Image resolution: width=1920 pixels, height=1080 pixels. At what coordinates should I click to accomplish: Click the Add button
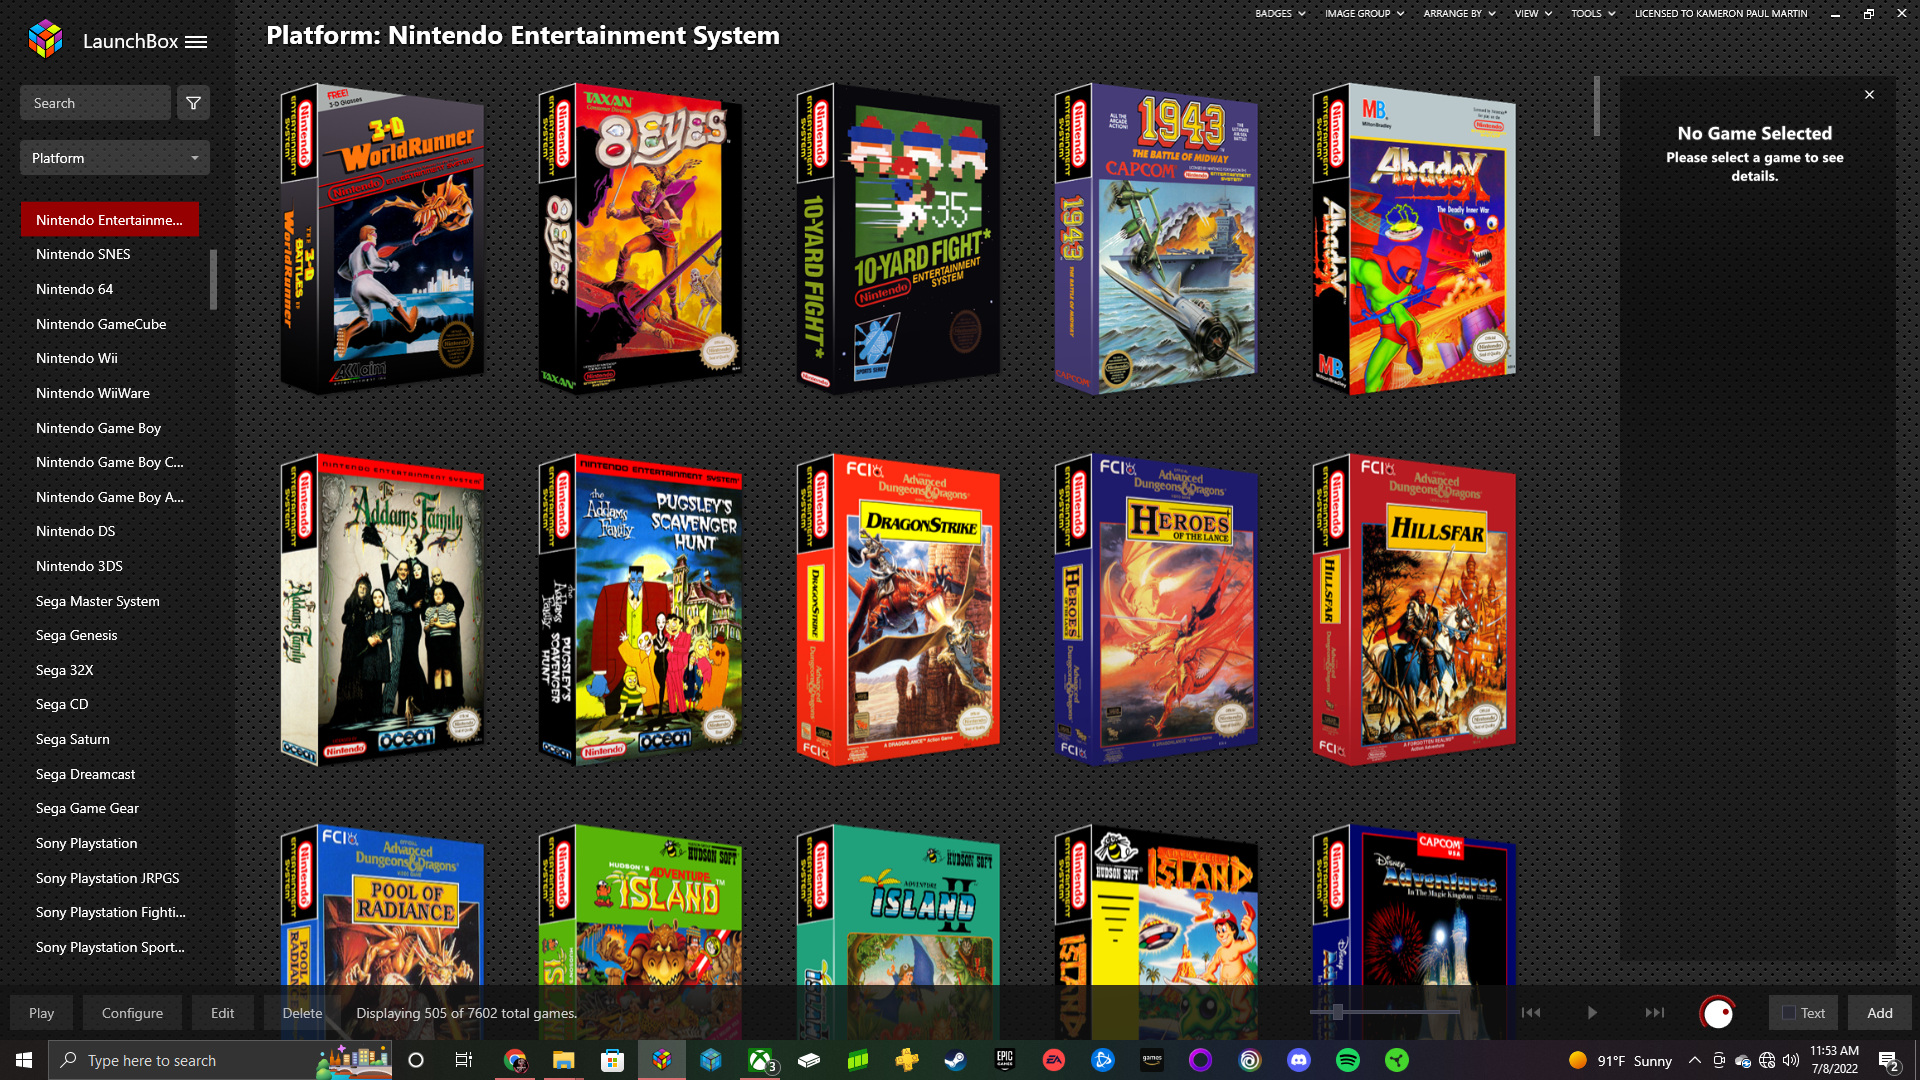click(x=1879, y=1013)
